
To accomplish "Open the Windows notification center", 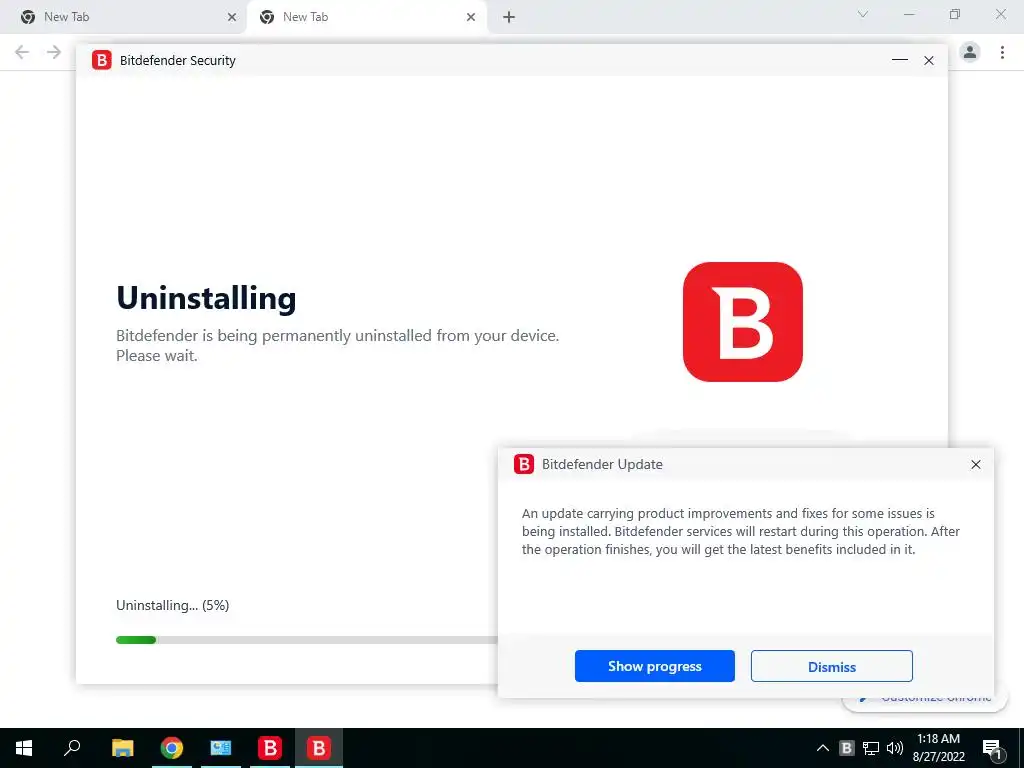I will tap(993, 748).
